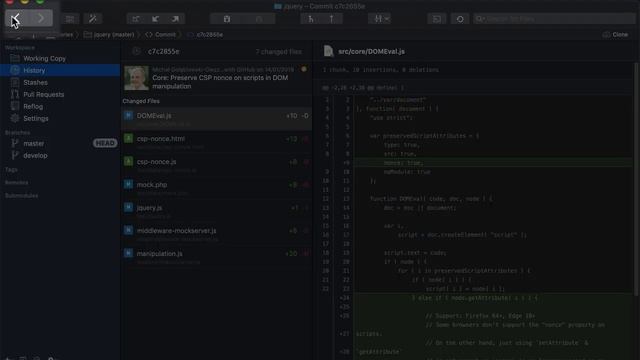Click the jquery (master) breadcrumb
640x360 pixels.
pyautogui.click(x=109, y=35)
